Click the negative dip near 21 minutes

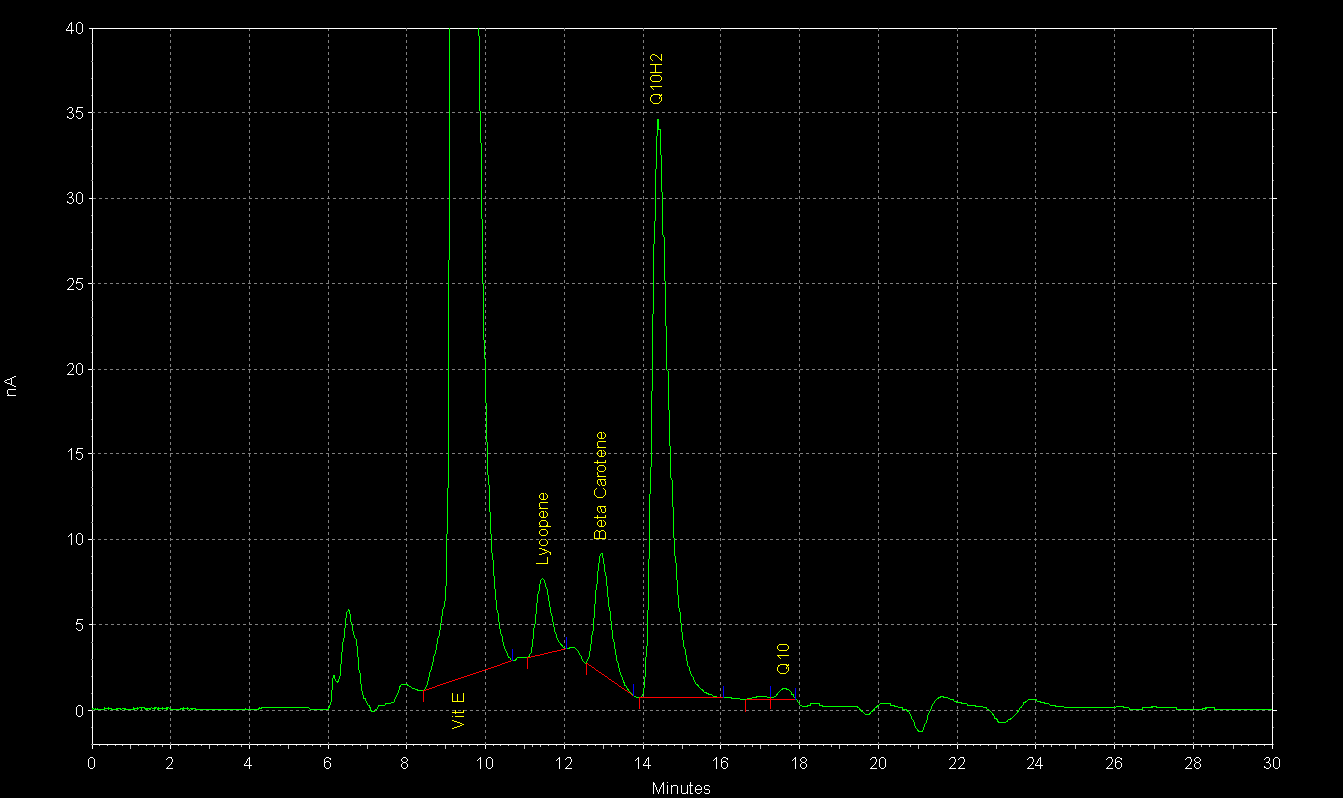(x=920, y=731)
